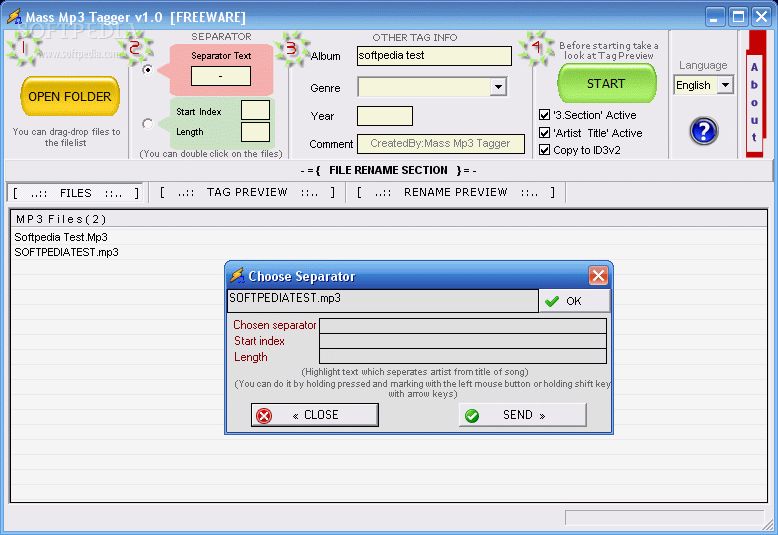778x535 pixels.
Task: Maximize the Mass Mp3 Tagger window
Action: click(x=738, y=17)
